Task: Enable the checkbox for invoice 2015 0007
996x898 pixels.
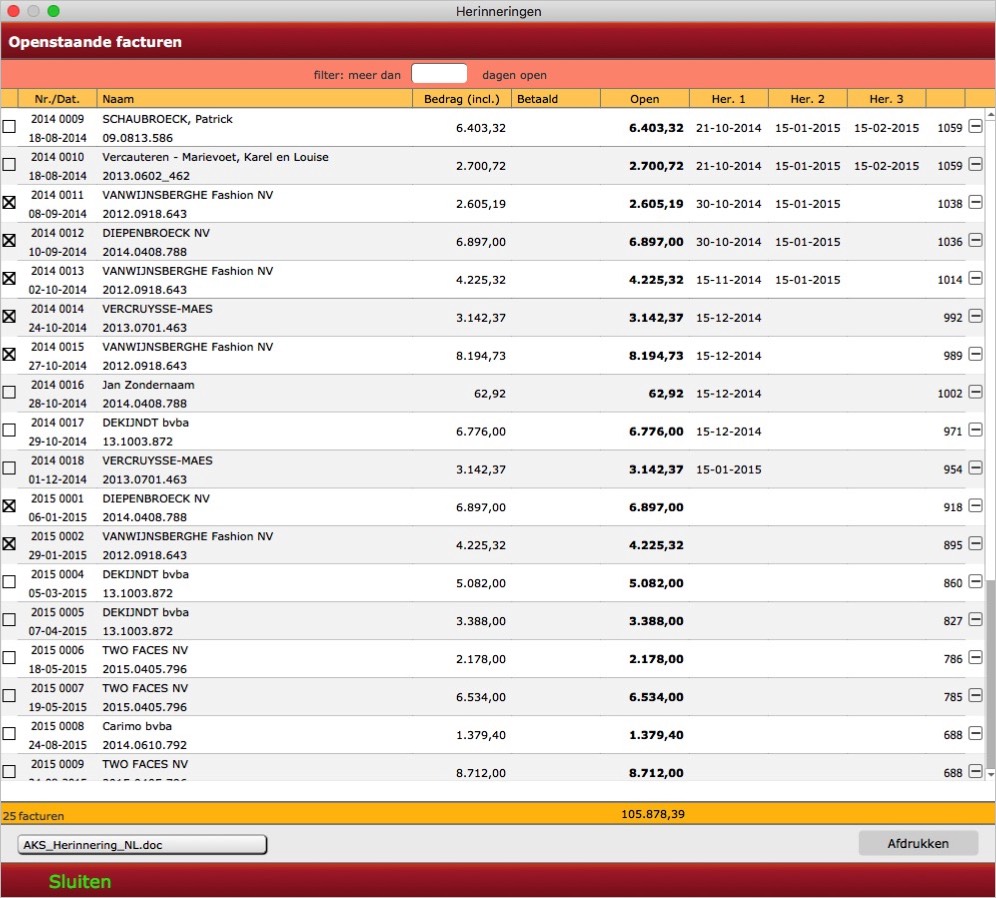Action: tap(9, 695)
